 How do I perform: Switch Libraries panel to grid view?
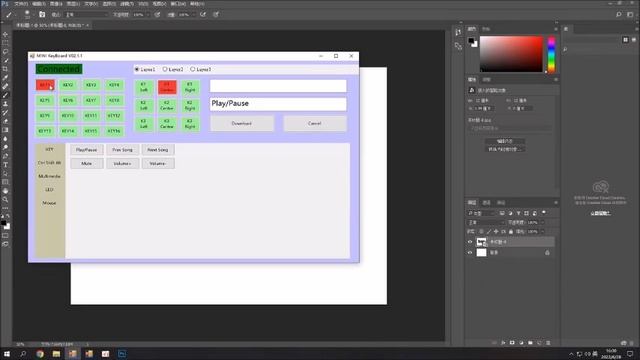625,40
